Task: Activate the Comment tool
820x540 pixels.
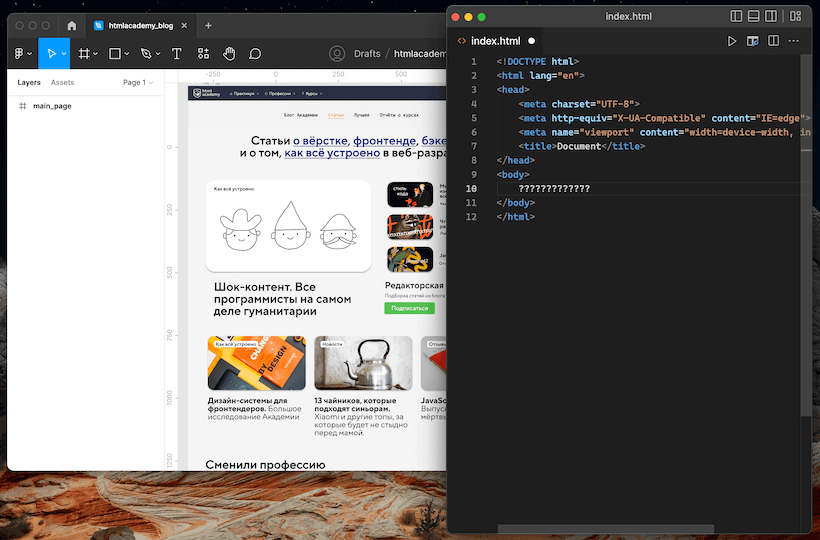Action: click(x=255, y=53)
